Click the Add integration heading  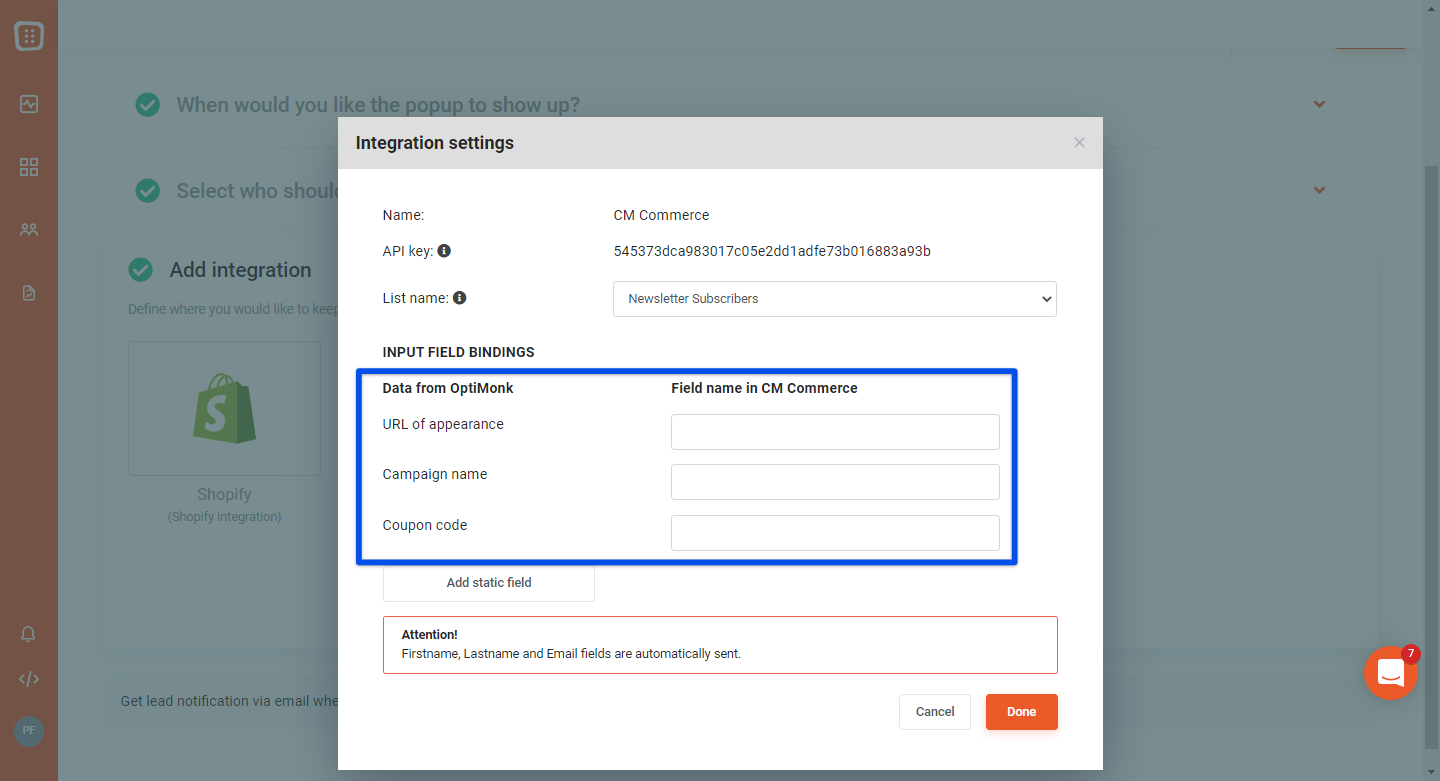click(x=241, y=270)
